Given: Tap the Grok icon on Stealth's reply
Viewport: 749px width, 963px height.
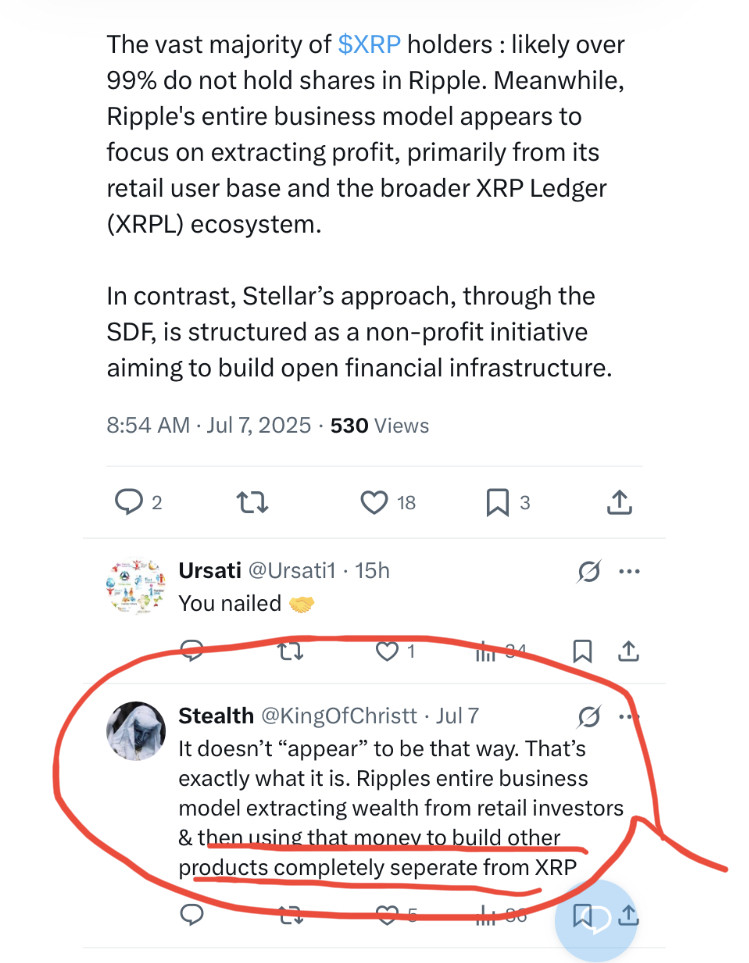Looking at the screenshot, I should pos(589,716).
